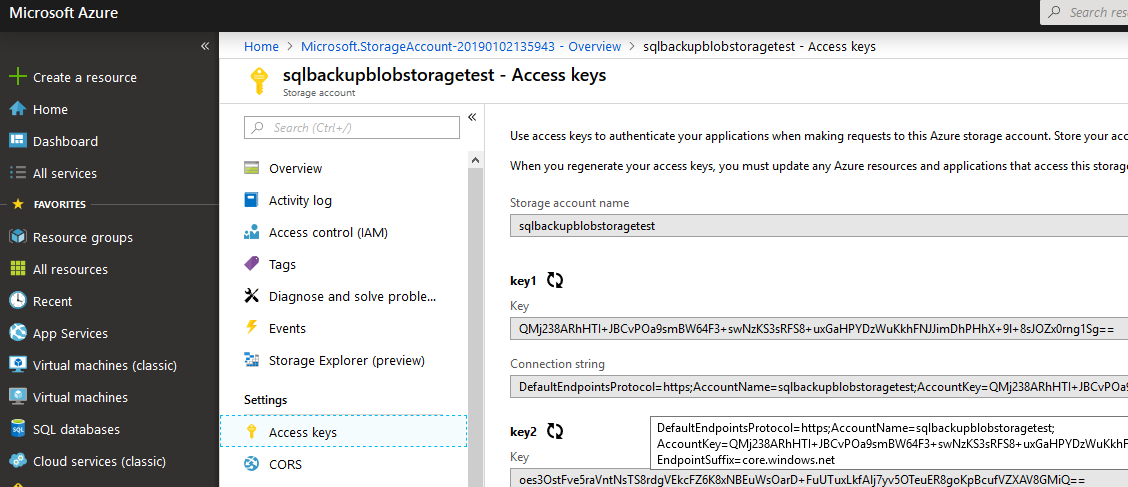Open the Dashboard icon in left sidebar
The width and height of the screenshot is (1128, 487).
tap(17, 141)
